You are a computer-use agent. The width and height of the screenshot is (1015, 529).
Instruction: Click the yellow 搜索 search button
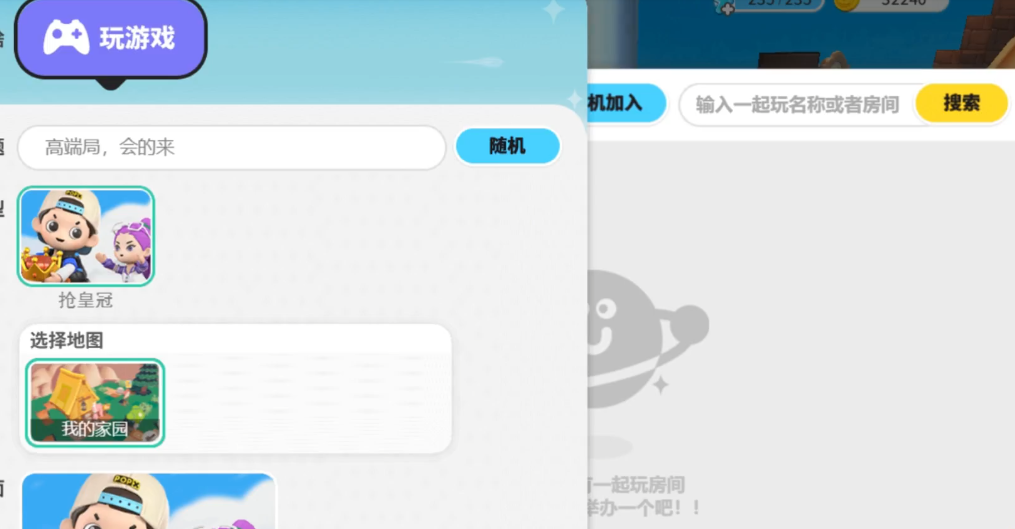[x=961, y=103]
